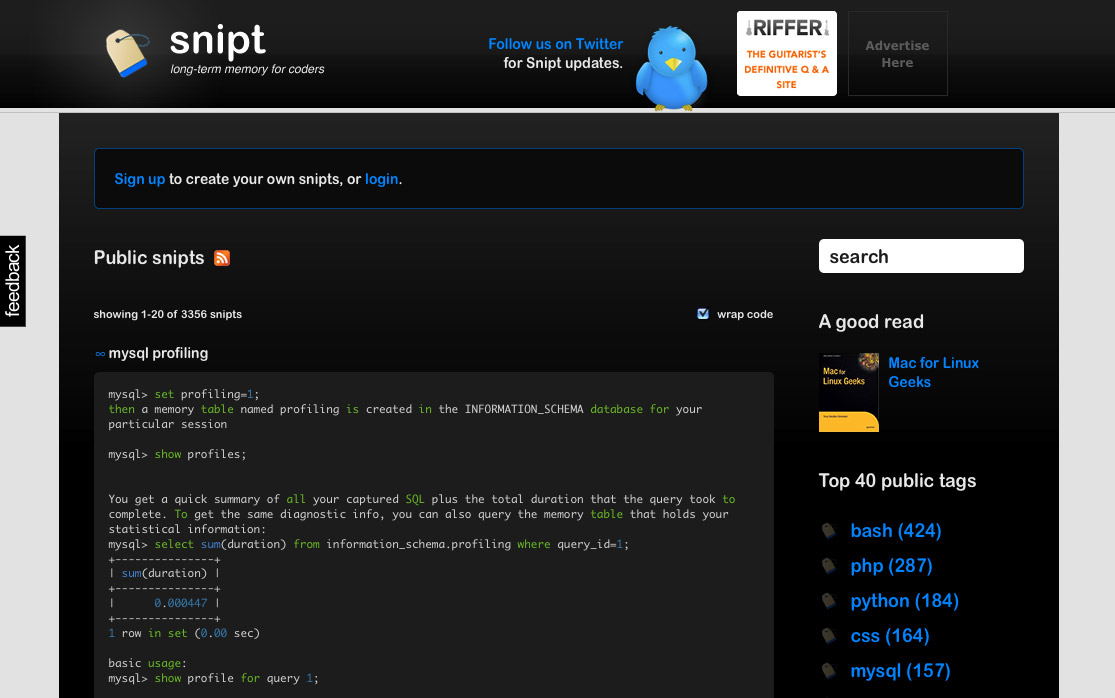The image size is (1115, 698).
Task: Open the mysql profiling snipt title
Action: pyautogui.click(x=158, y=353)
